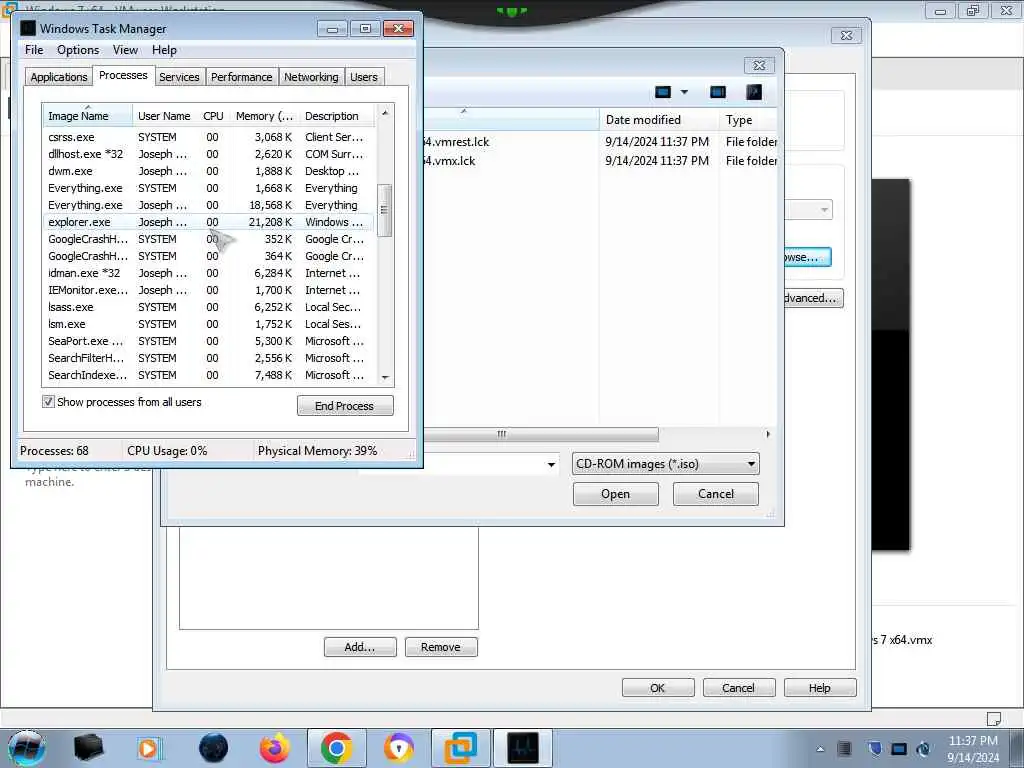Click the process list vertical scrollbar thumb
The image size is (1024, 768).
pos(385,210)
